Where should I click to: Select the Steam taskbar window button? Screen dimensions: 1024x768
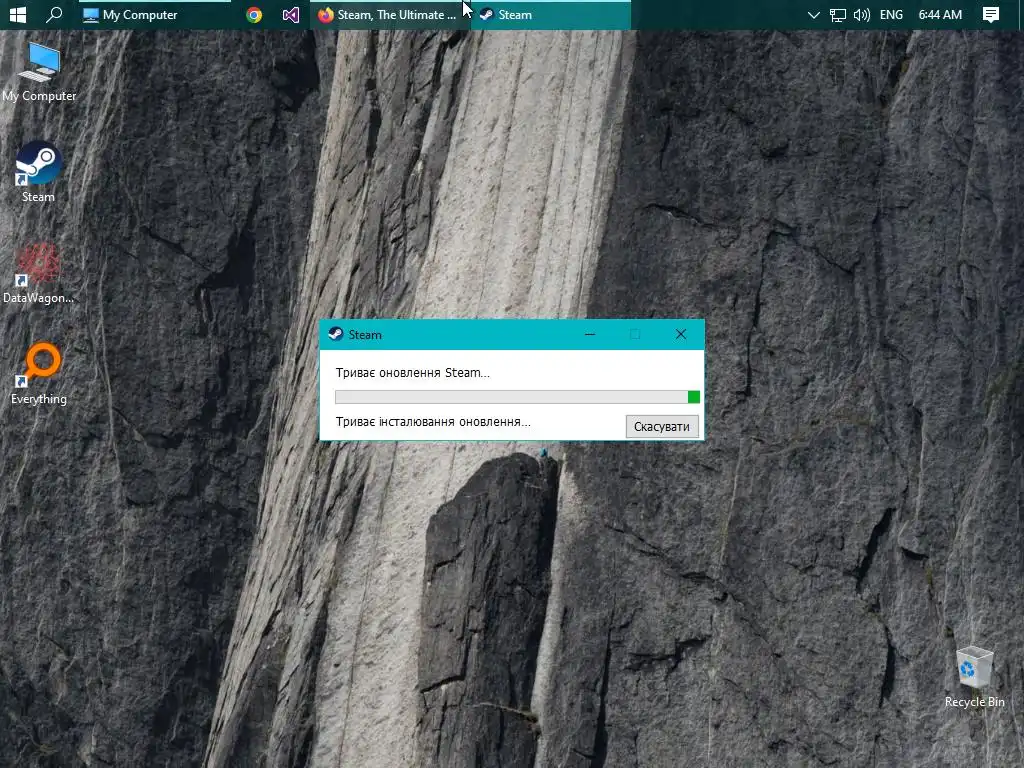tap(551, 14)
